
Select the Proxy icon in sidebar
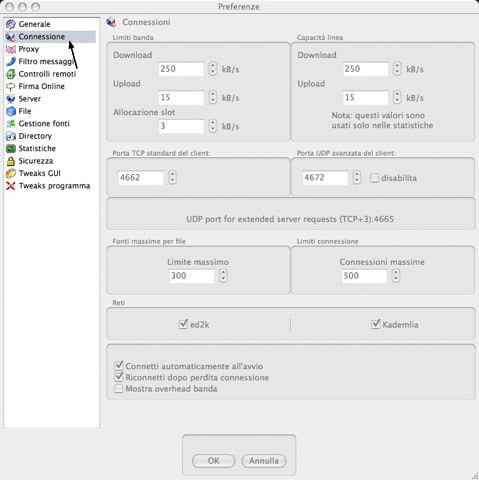(11, 49)
